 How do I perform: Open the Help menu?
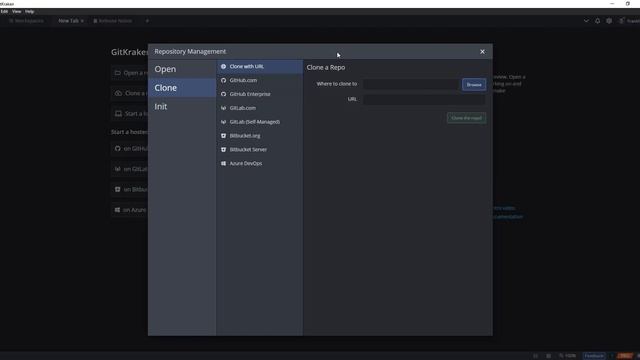click(x=29, y=11)
